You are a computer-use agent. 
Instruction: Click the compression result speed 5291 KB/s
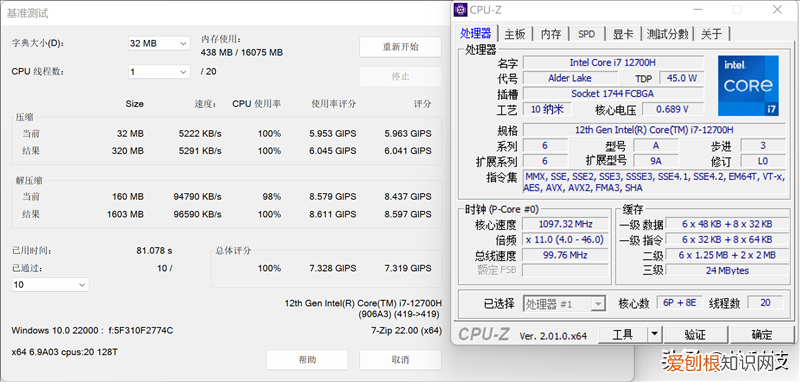click(x=200, y=151)
